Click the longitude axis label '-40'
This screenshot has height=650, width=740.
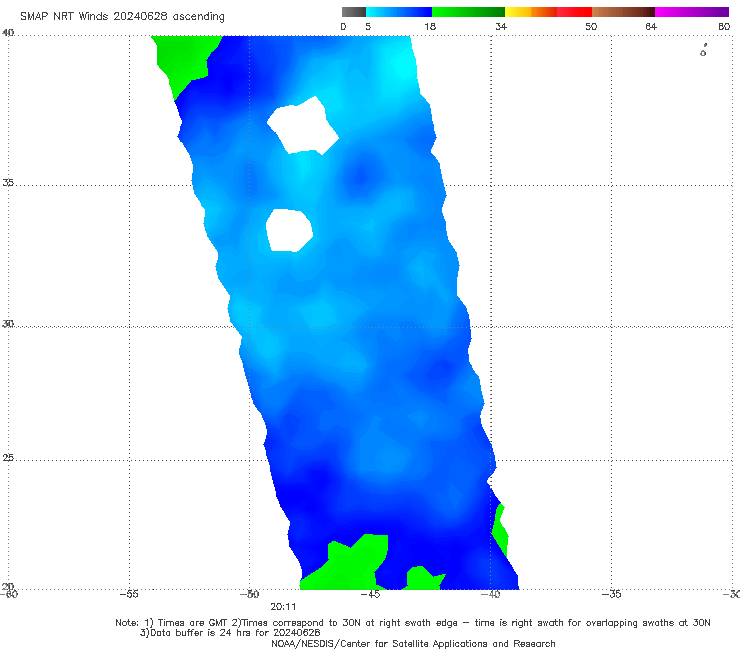click(490, 594)
